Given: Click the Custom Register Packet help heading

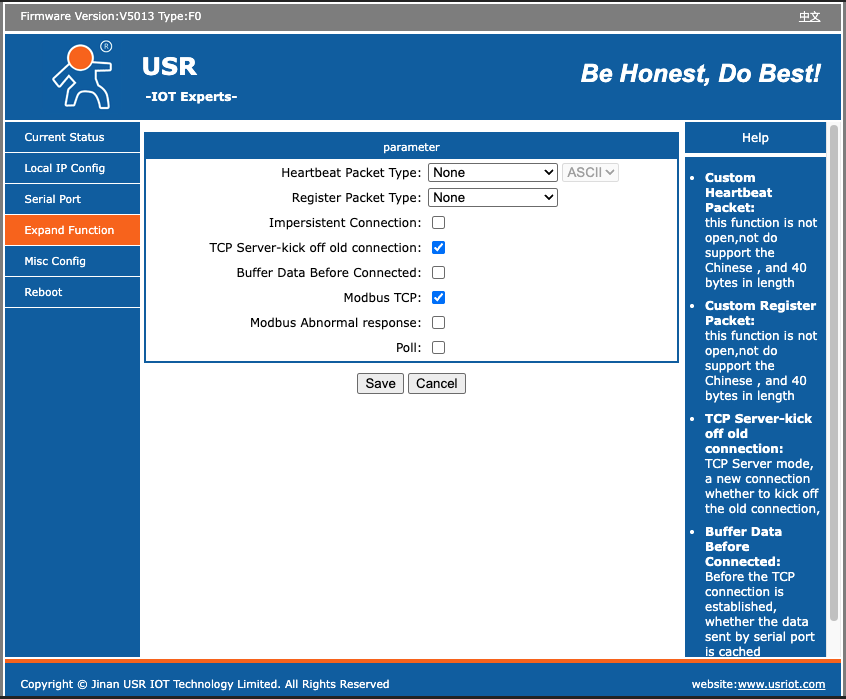Looking at the screenshot, I should 760,313.
